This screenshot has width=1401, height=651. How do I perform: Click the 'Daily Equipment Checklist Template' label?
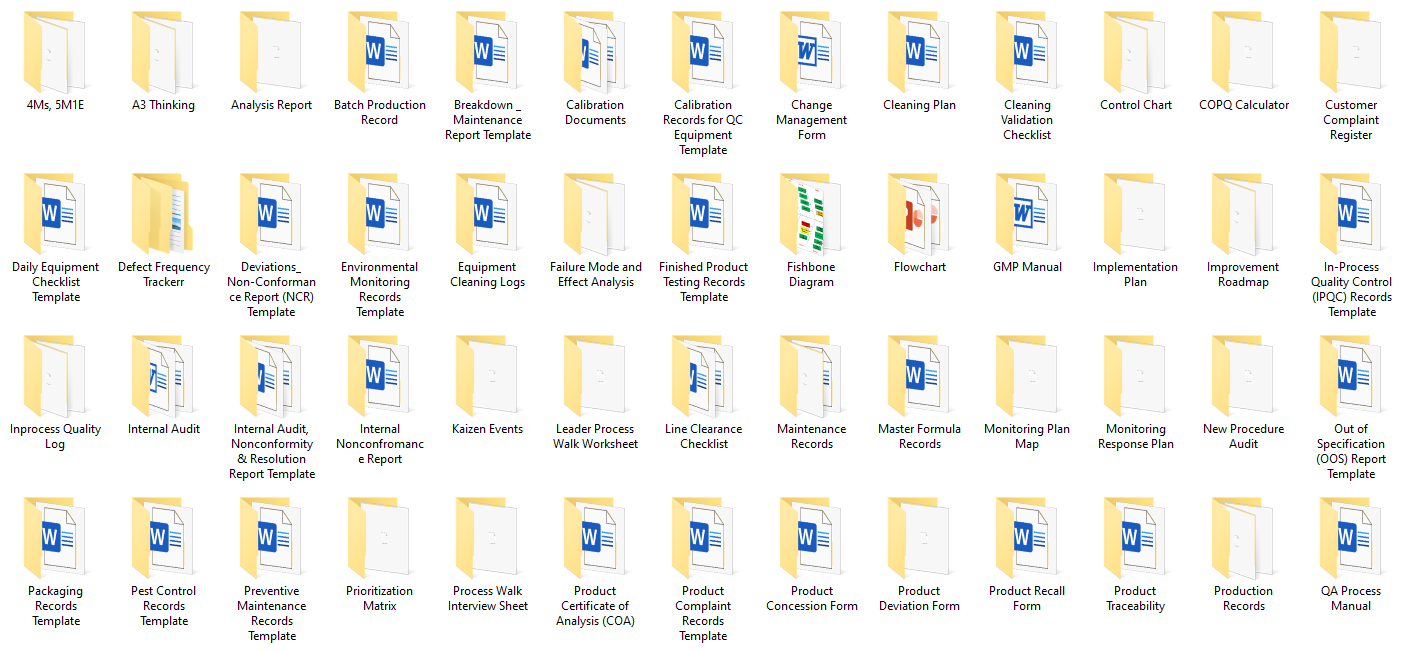coord(55,282)
